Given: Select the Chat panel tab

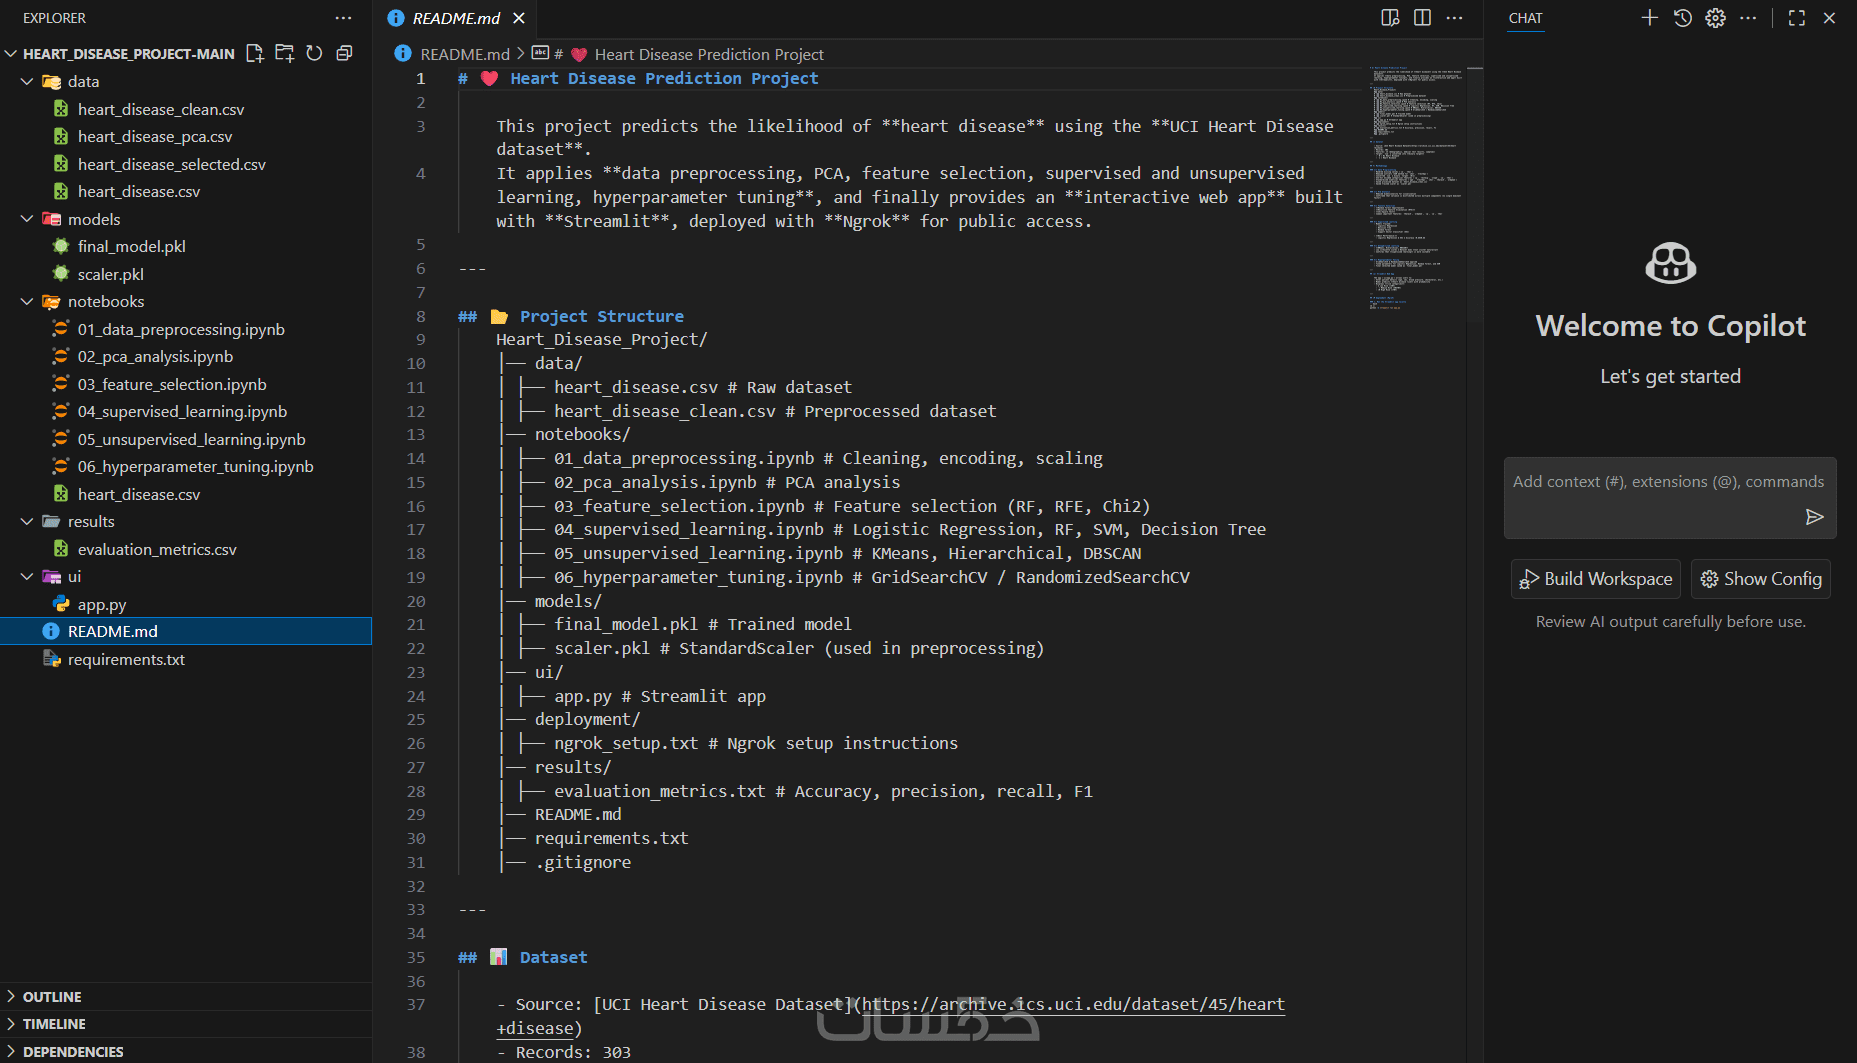Looking at the screenshot, I should 1525,18.
